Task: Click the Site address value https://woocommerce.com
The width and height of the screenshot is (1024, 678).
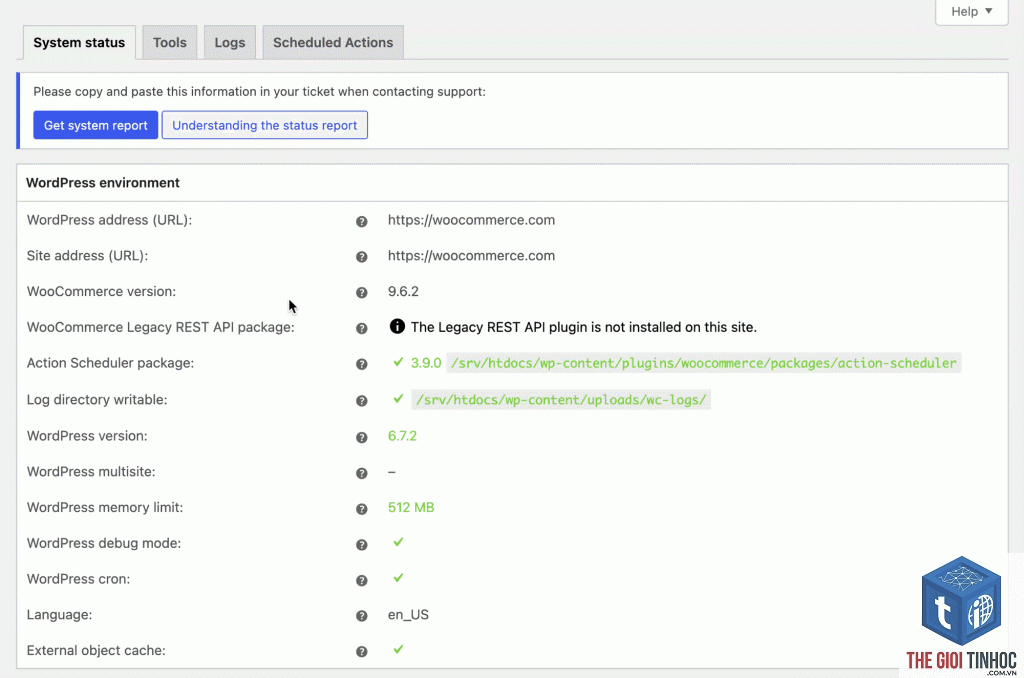Action: pos(472,256)
